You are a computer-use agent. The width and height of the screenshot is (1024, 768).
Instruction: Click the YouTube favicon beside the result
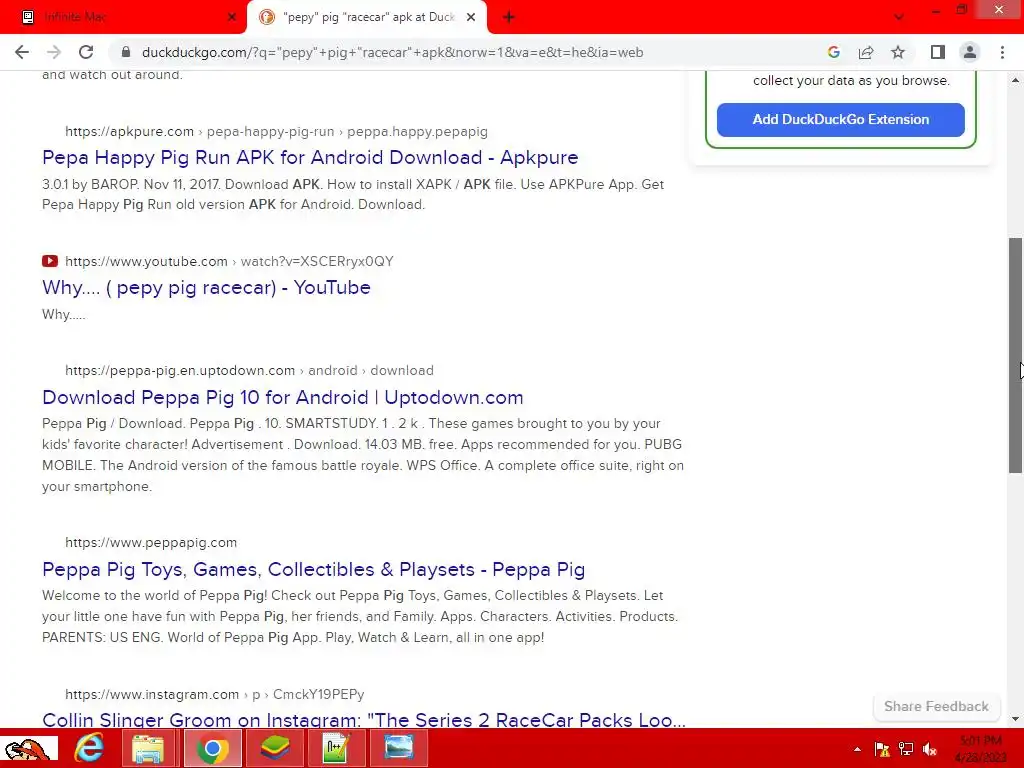[x=50, y=261]
